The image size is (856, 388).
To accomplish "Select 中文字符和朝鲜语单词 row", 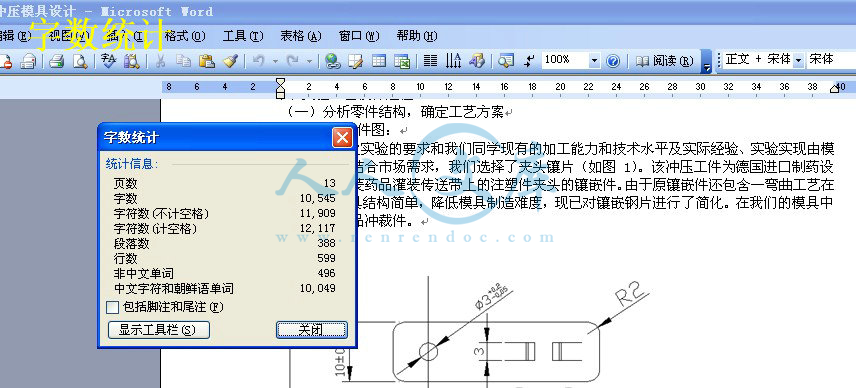I will click(x=224, y=289).
